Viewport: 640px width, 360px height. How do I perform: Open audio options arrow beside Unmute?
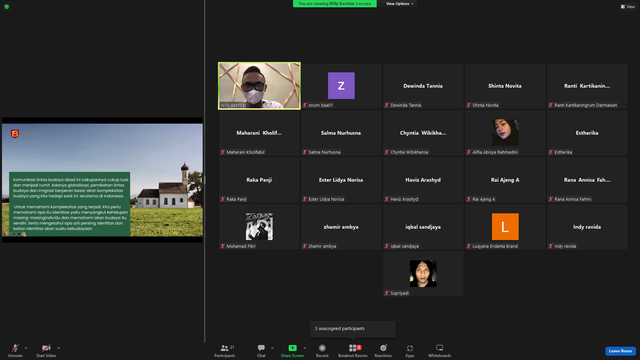coord(26,348)
